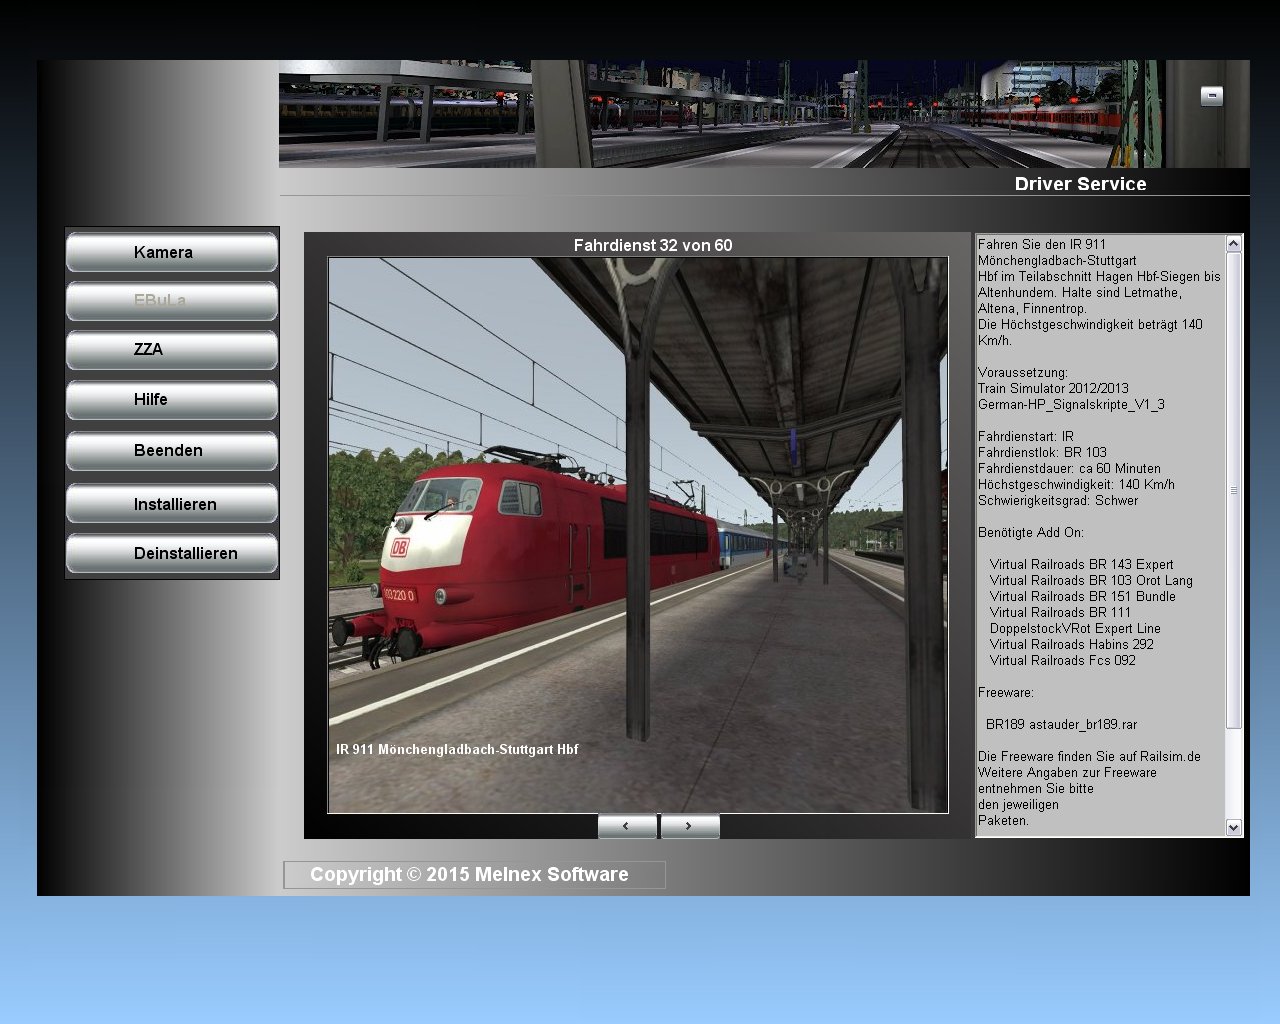Go to next Fahrdienst with right arrow
Image resolution: width=1280 pixels, height=1024 pixels.
[689, 826]
